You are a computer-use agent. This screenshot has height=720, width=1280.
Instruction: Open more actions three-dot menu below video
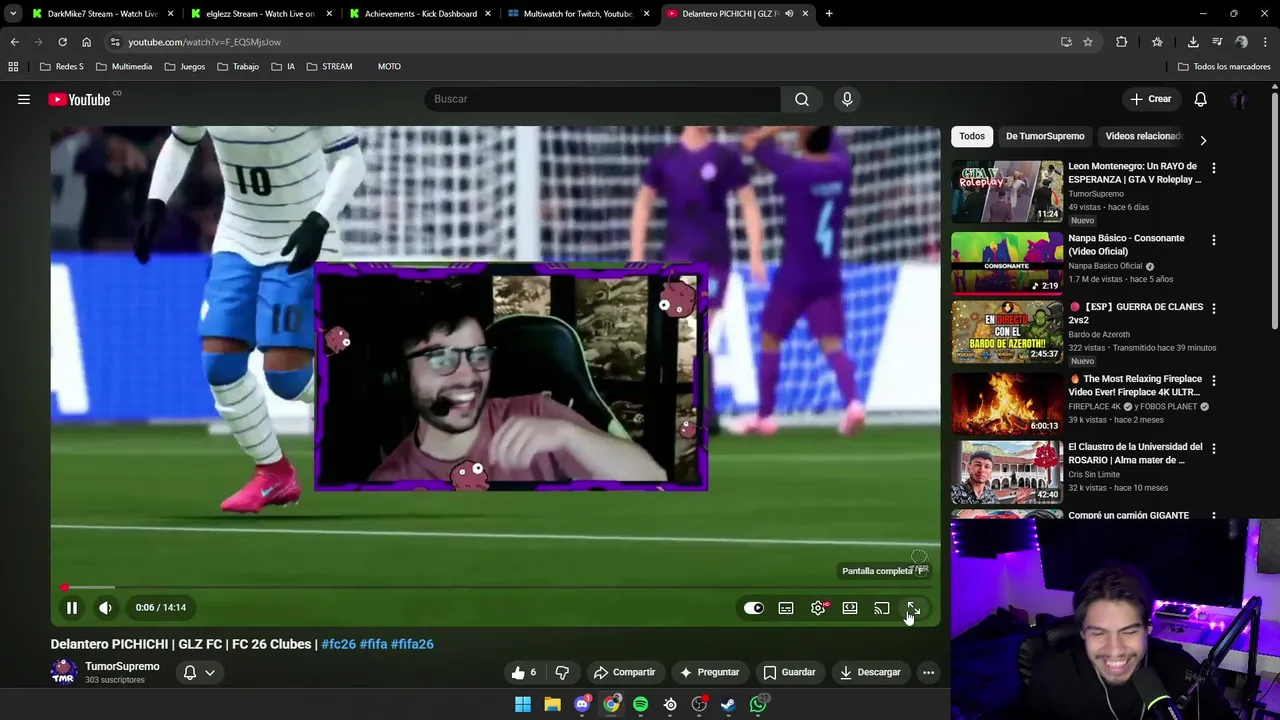(x=928, y=672)
